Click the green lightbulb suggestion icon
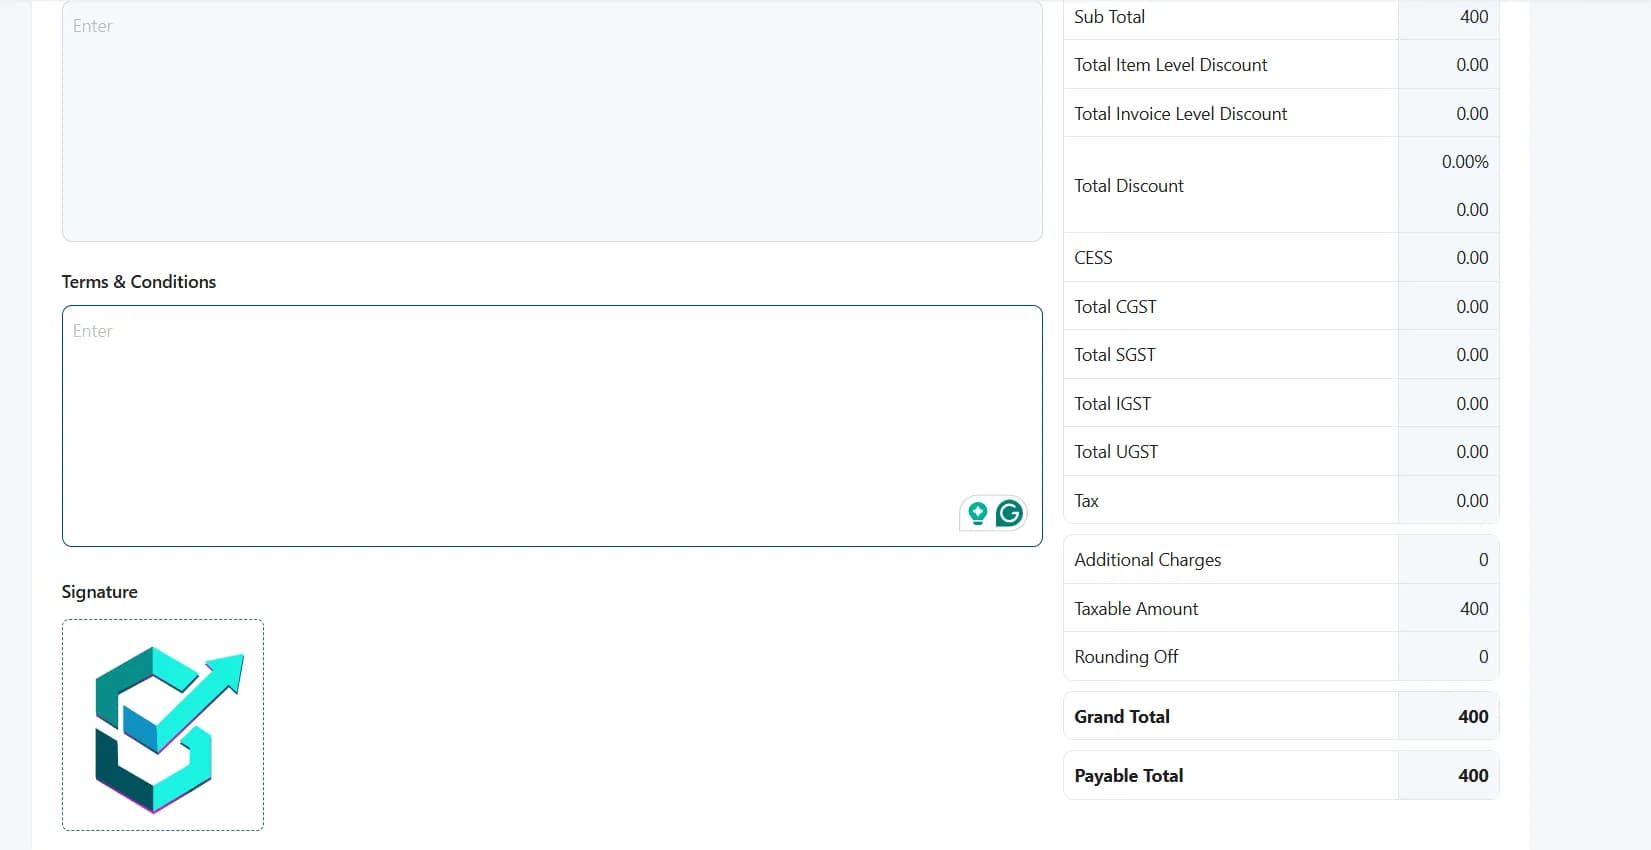 [x=977, y=513]
